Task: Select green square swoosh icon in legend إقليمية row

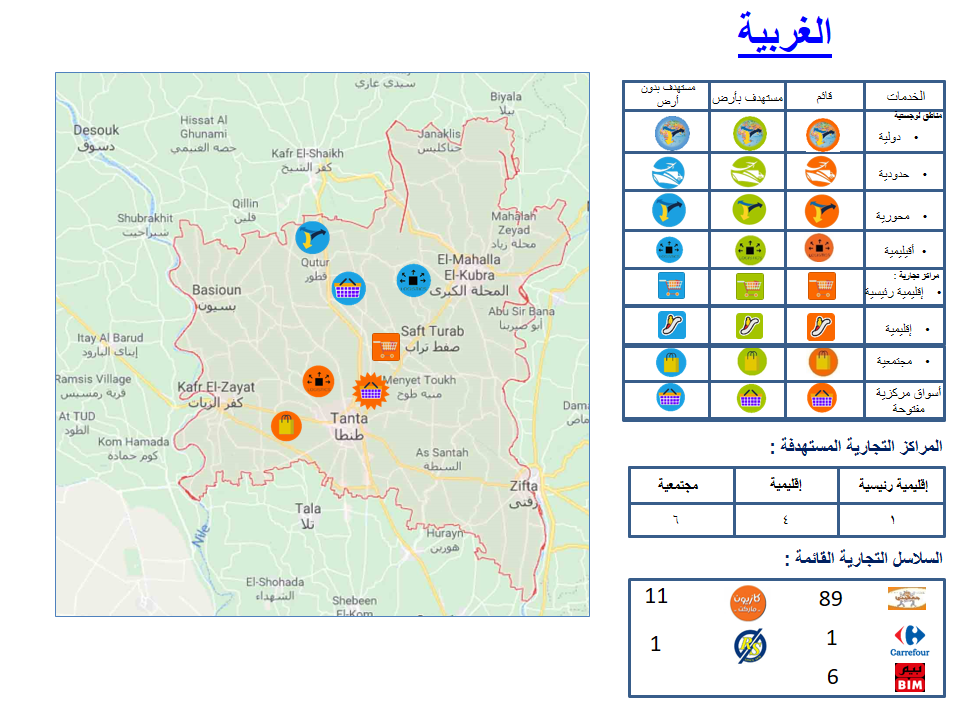Action: (x=749, y=326)
